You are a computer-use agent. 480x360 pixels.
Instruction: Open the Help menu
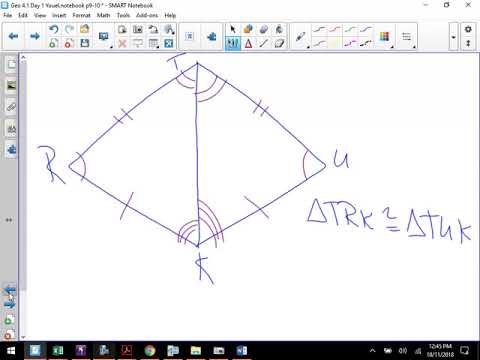point(170,15)
